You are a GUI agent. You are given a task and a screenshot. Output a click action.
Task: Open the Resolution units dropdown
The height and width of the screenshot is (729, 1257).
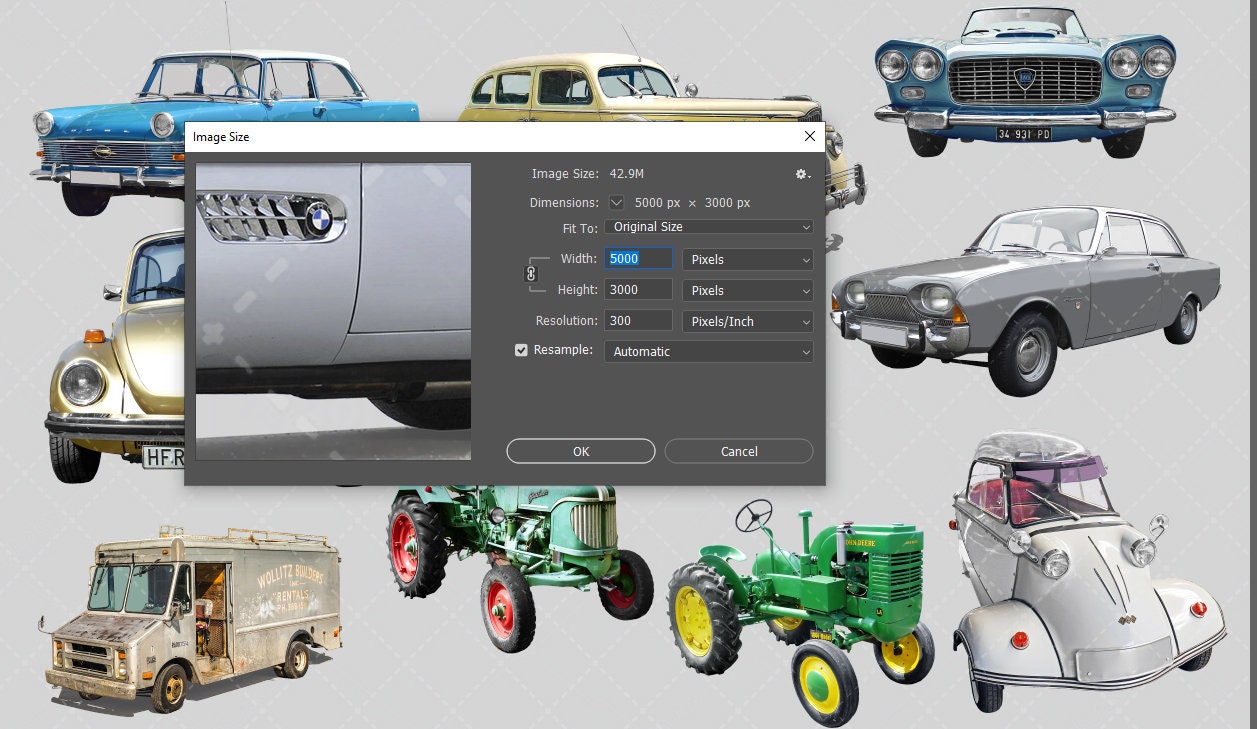pos(747,321)
